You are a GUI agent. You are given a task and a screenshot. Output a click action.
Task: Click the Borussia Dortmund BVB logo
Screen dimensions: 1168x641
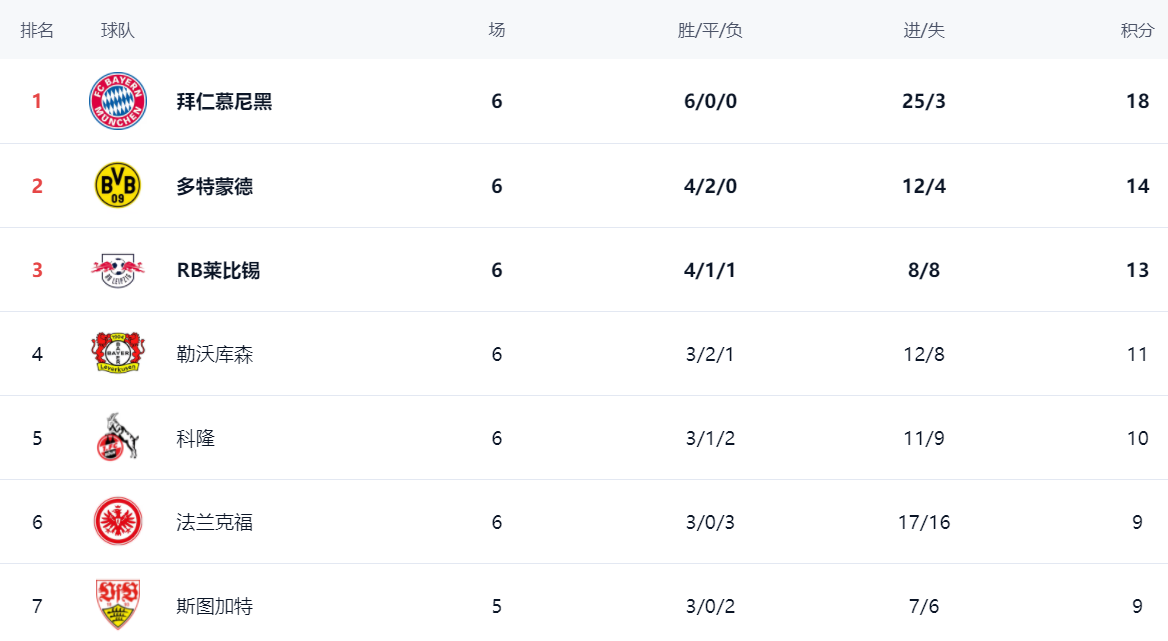point(118,186)
